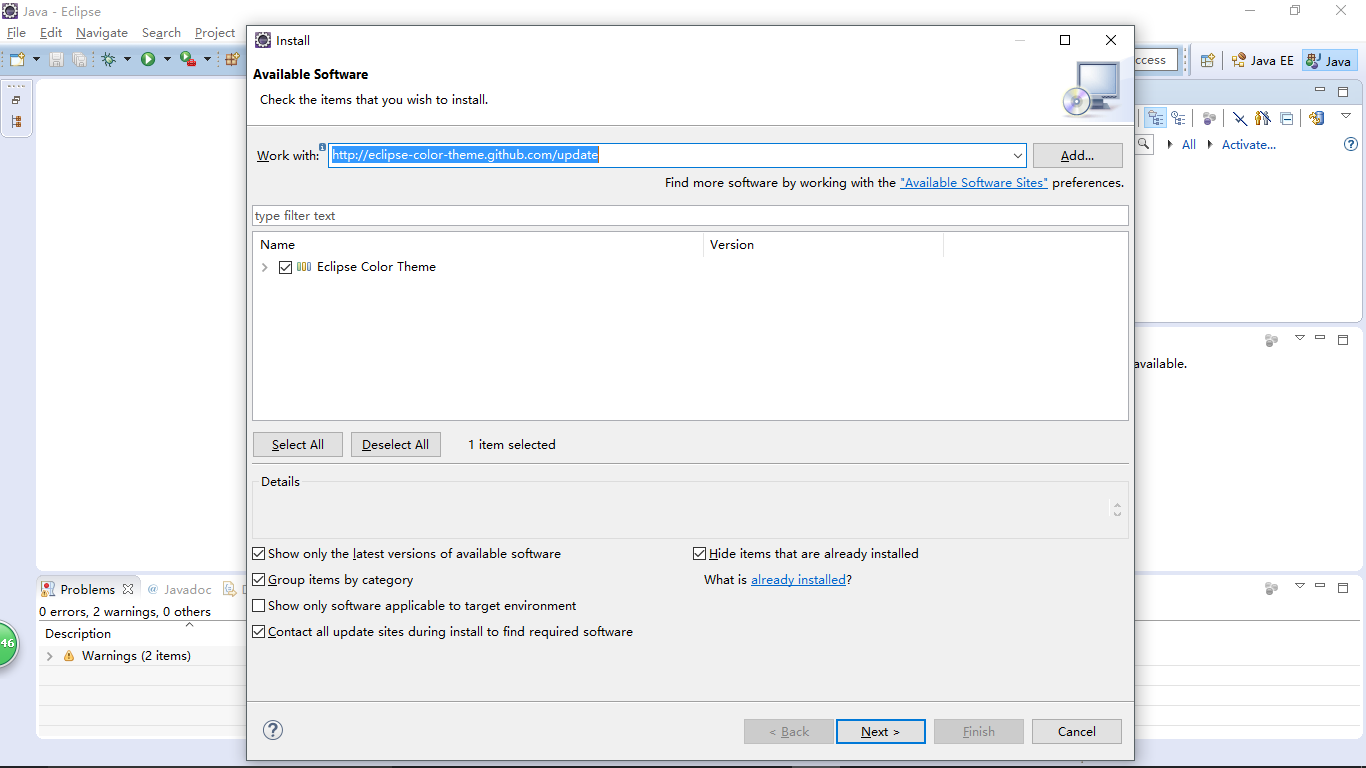Switch to the Java EE perspective

1263,61
